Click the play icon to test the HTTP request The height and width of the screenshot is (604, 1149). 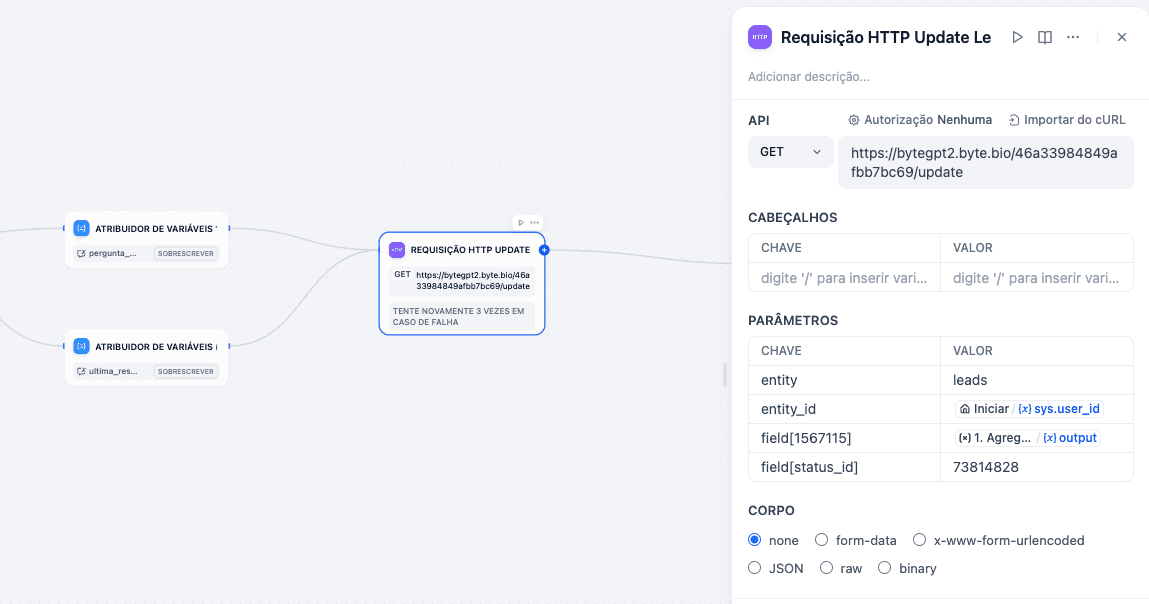1017,36
